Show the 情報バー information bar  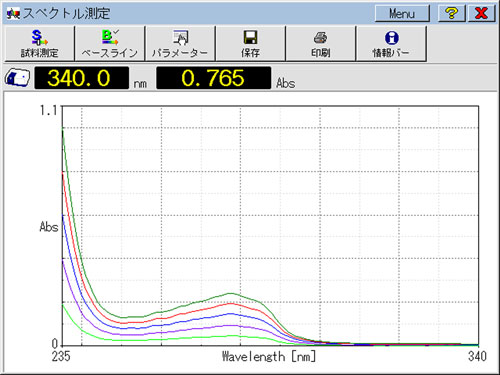391,44
